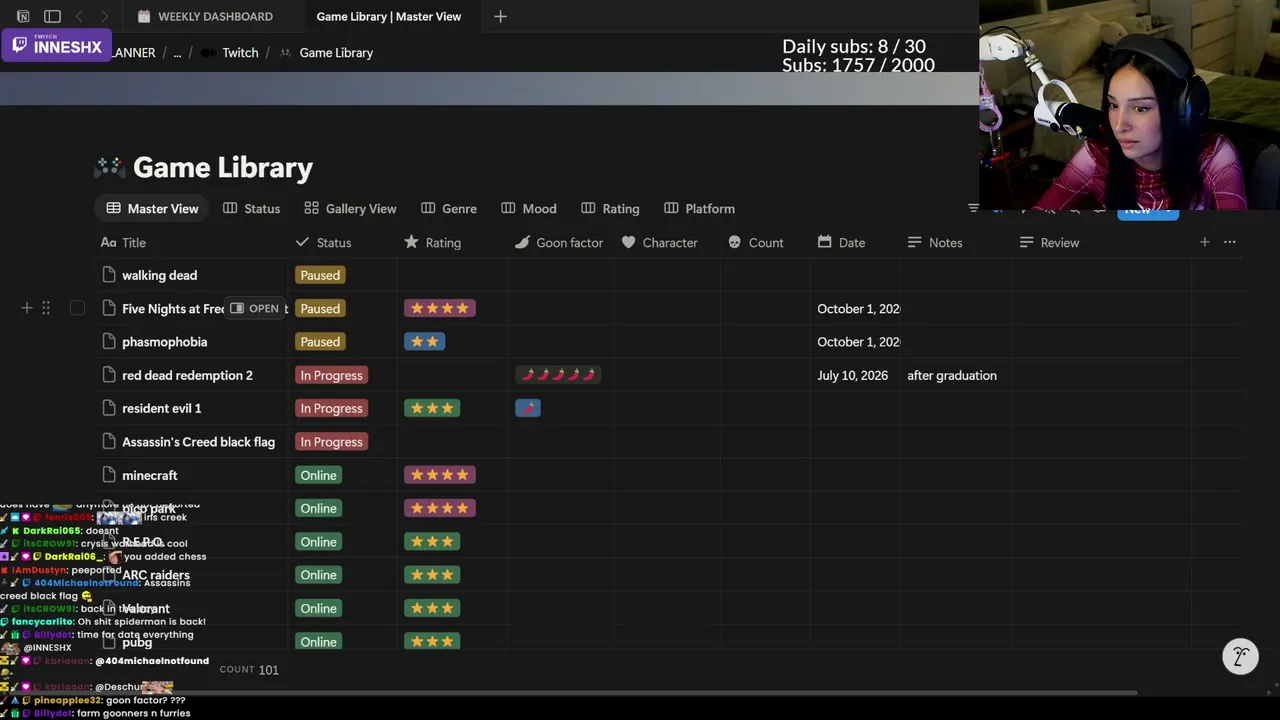Viewport: 1280px width, 720px height.
Task: Open the Date column header menu
Action: [x=841, y=243]
